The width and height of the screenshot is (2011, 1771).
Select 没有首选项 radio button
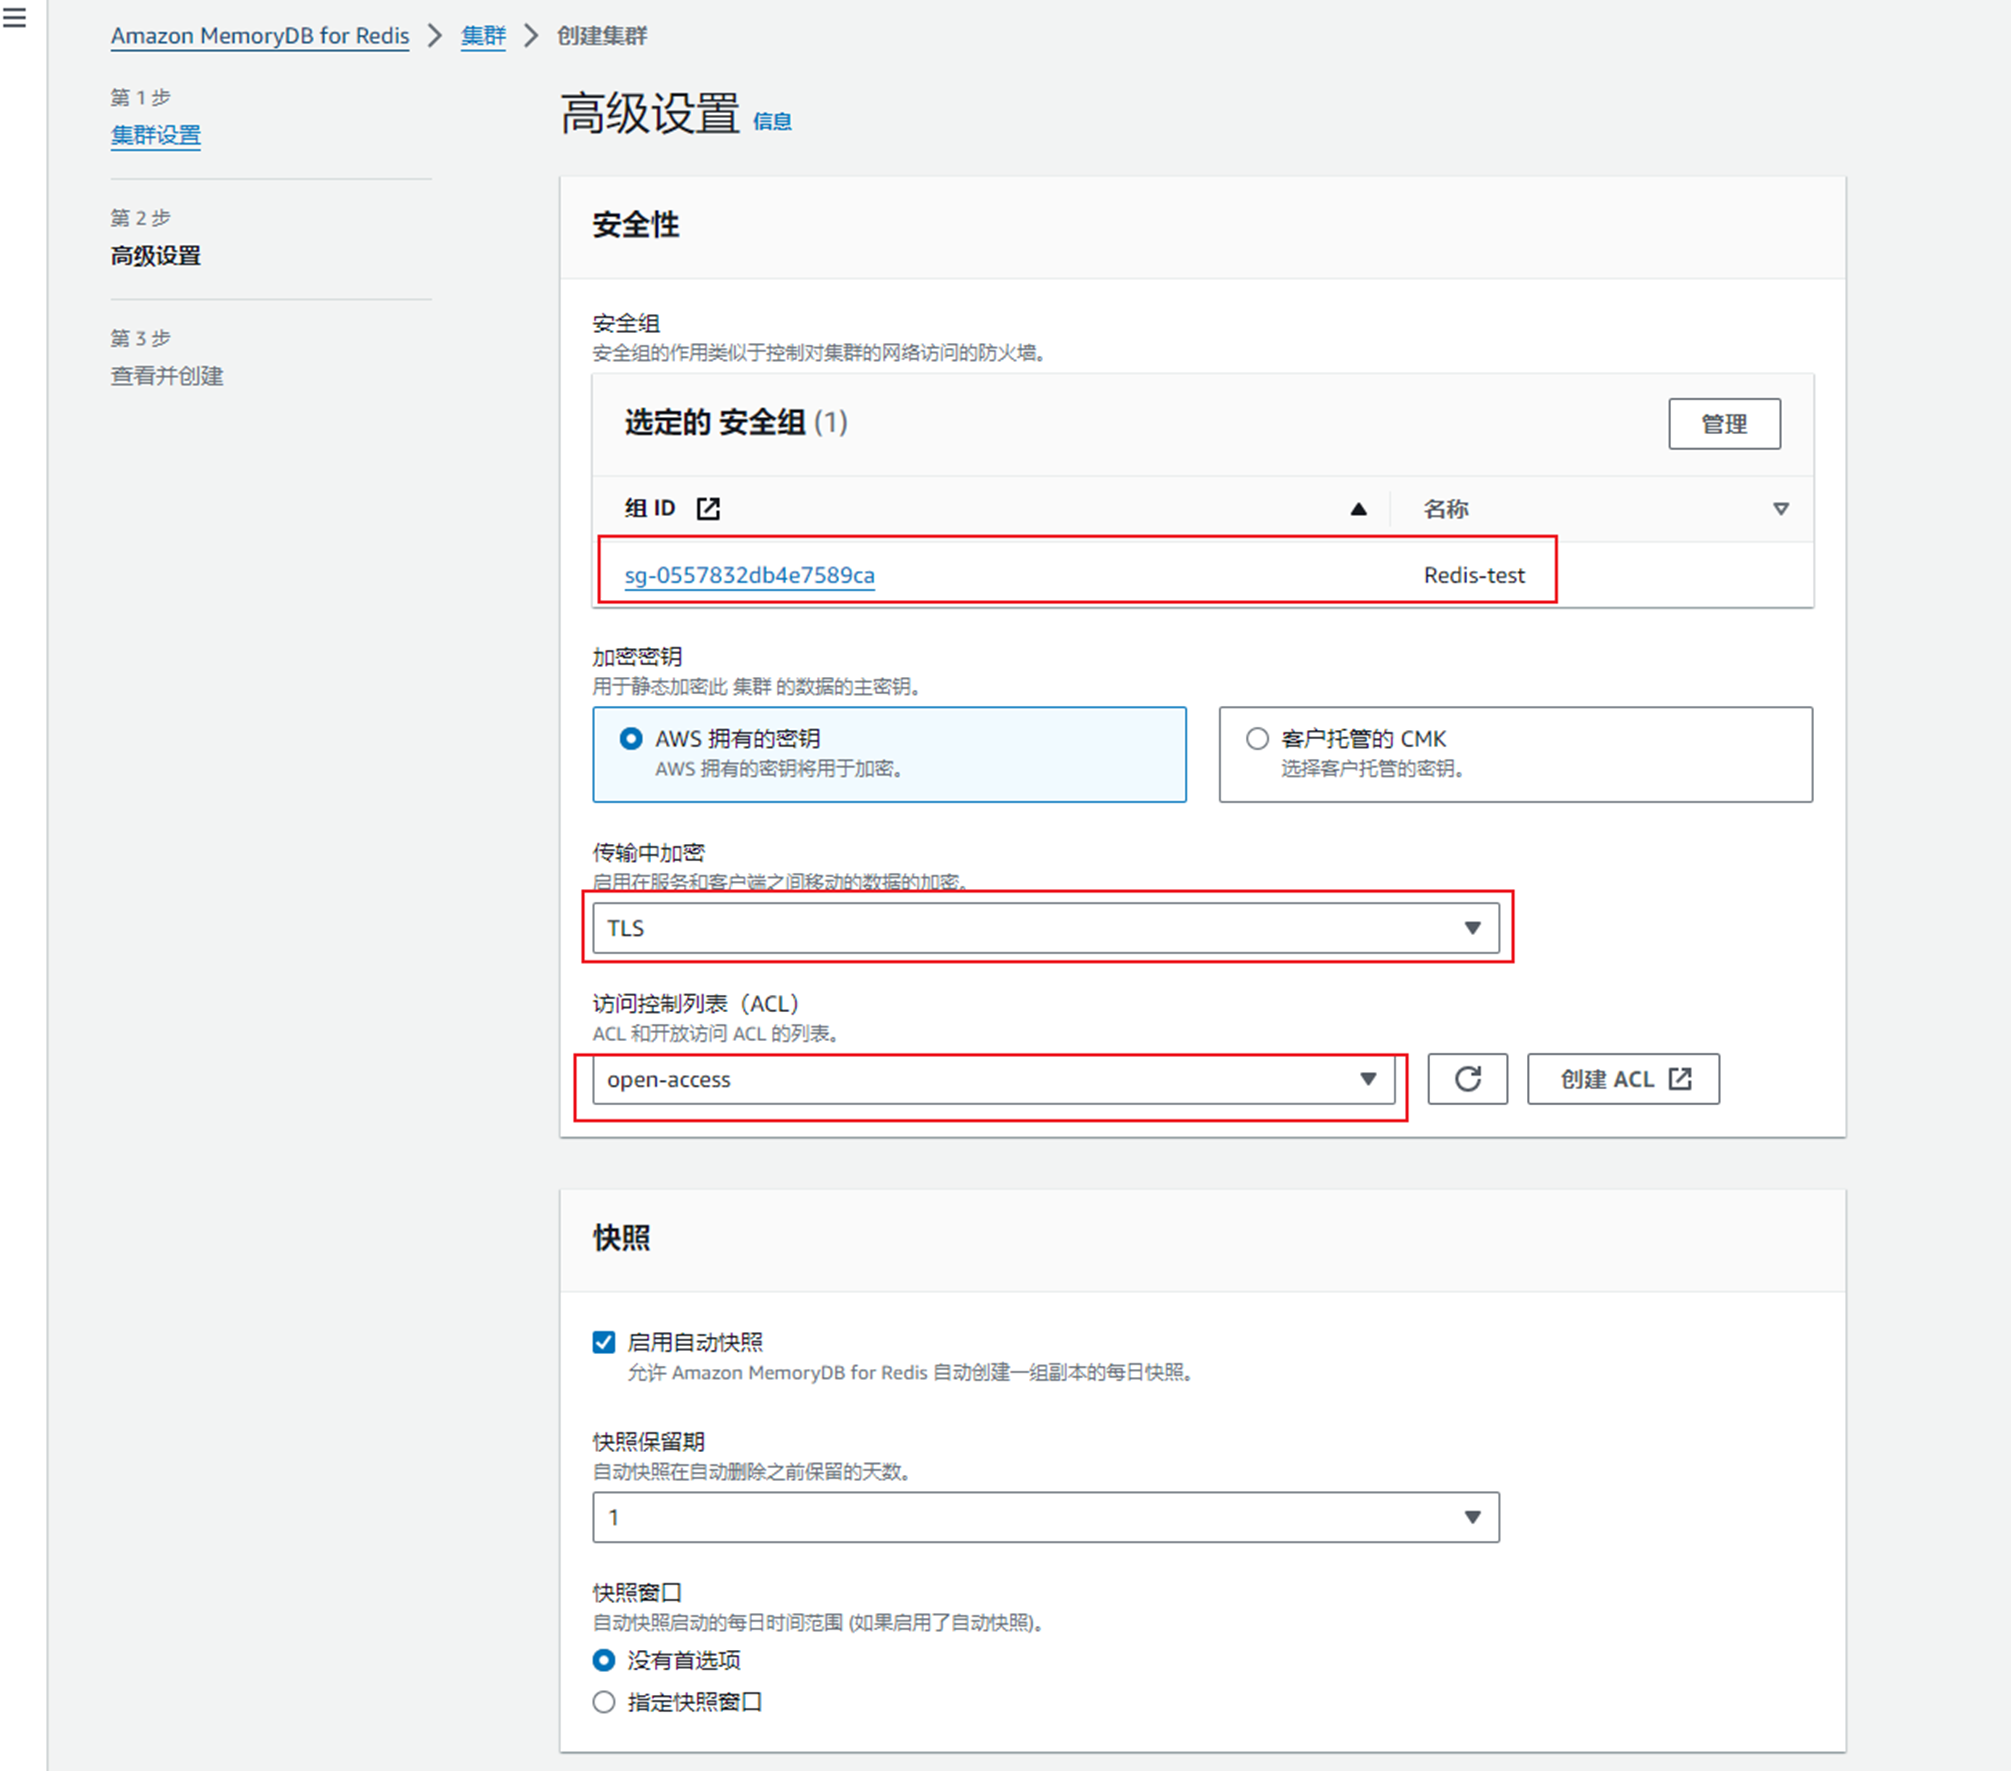tap(604, 1660)
